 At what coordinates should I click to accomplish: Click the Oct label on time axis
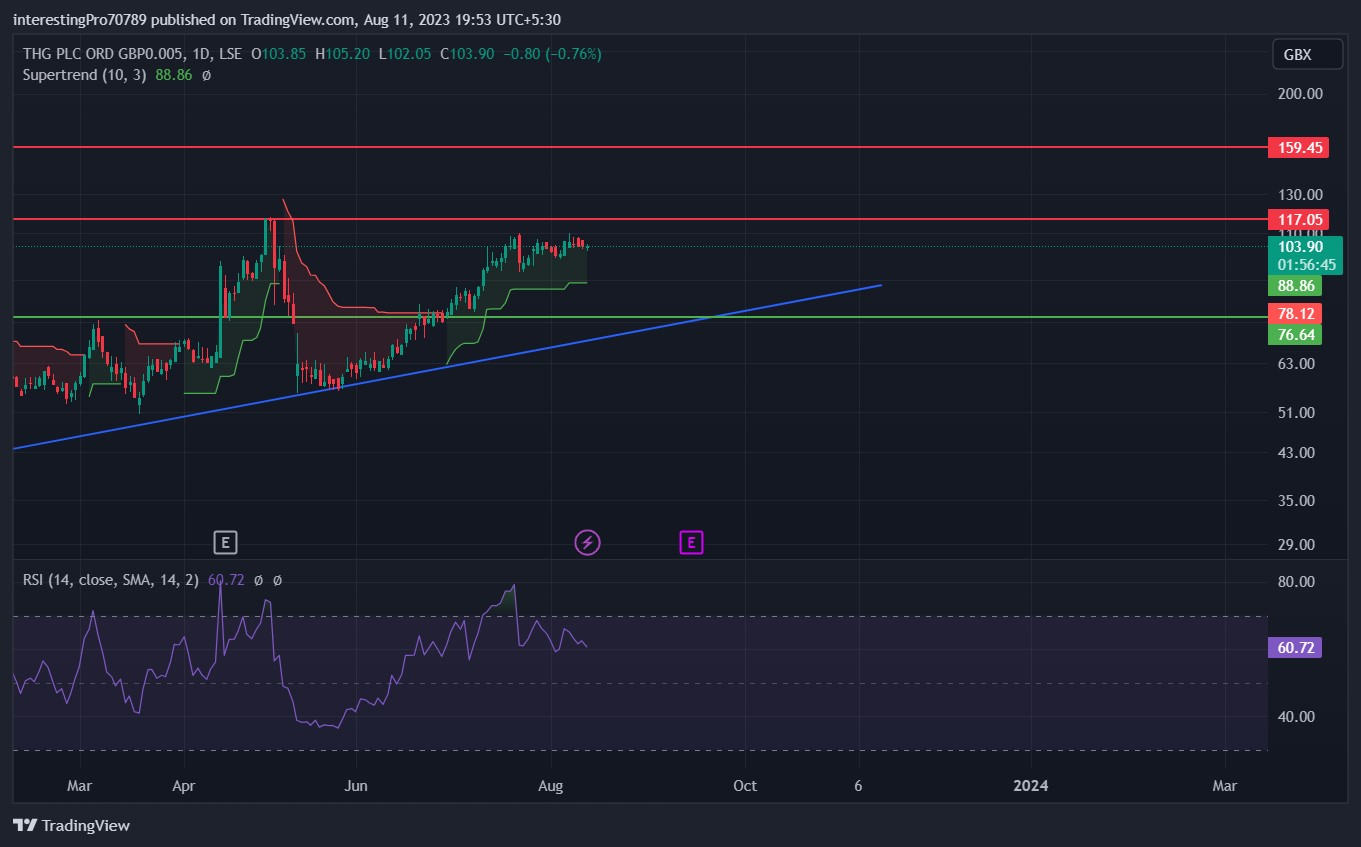pyautogui.click(x=744, y=786)
